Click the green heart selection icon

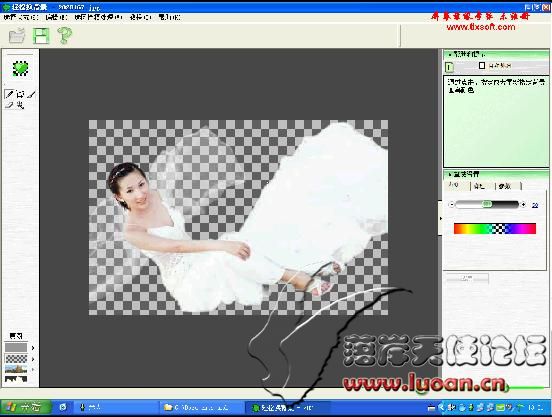(20, 68)
